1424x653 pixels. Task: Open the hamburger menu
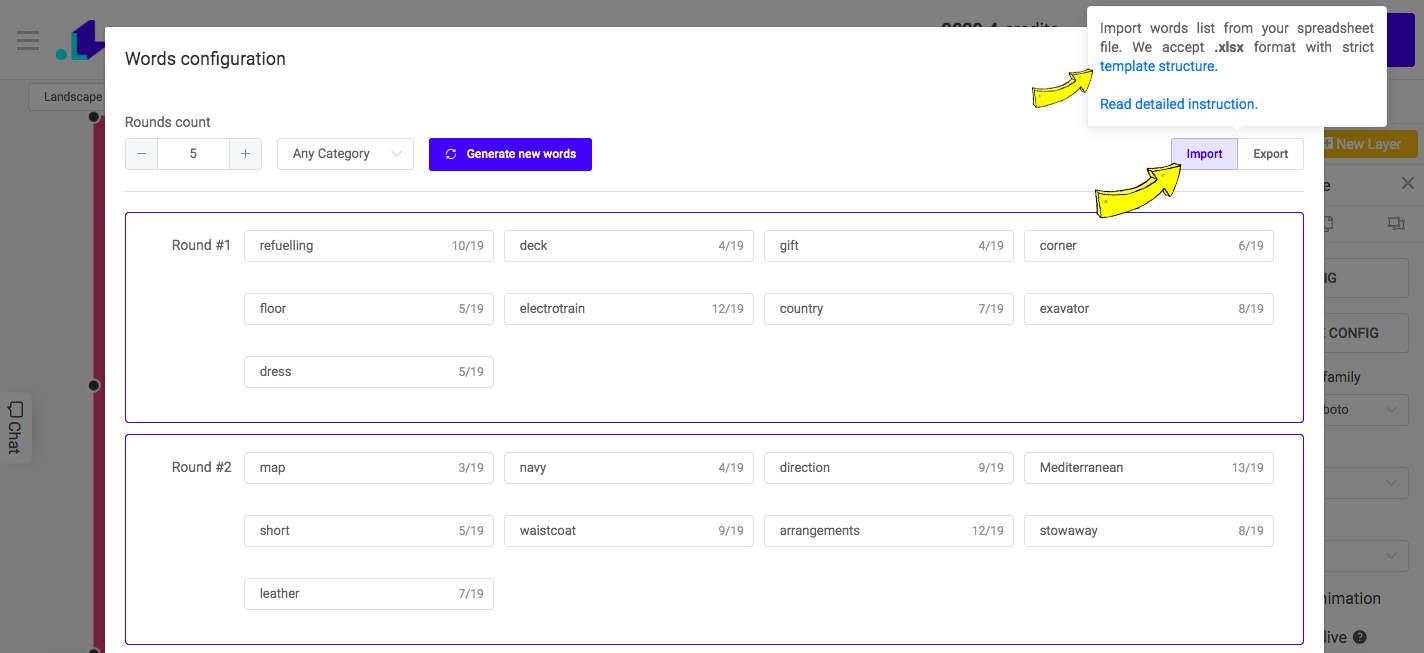point(28,41)
